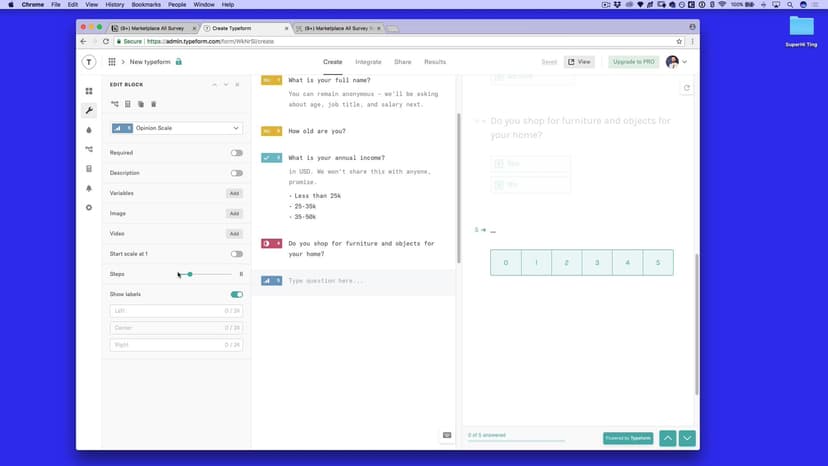Click the Left label input field
The image size is (828, 466).
click(x=176, y=311)
